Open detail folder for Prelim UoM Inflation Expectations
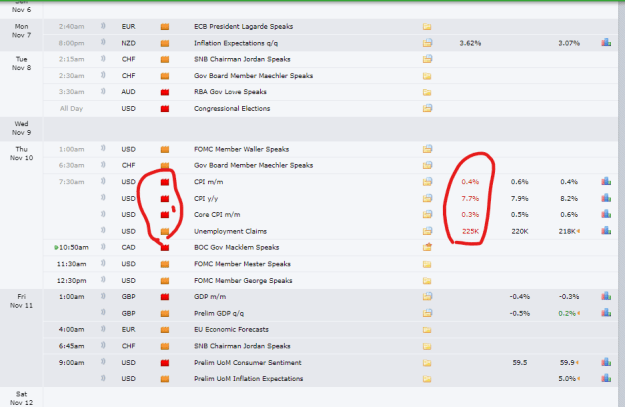Screen dimensions: 625x407 click(427, 379)
